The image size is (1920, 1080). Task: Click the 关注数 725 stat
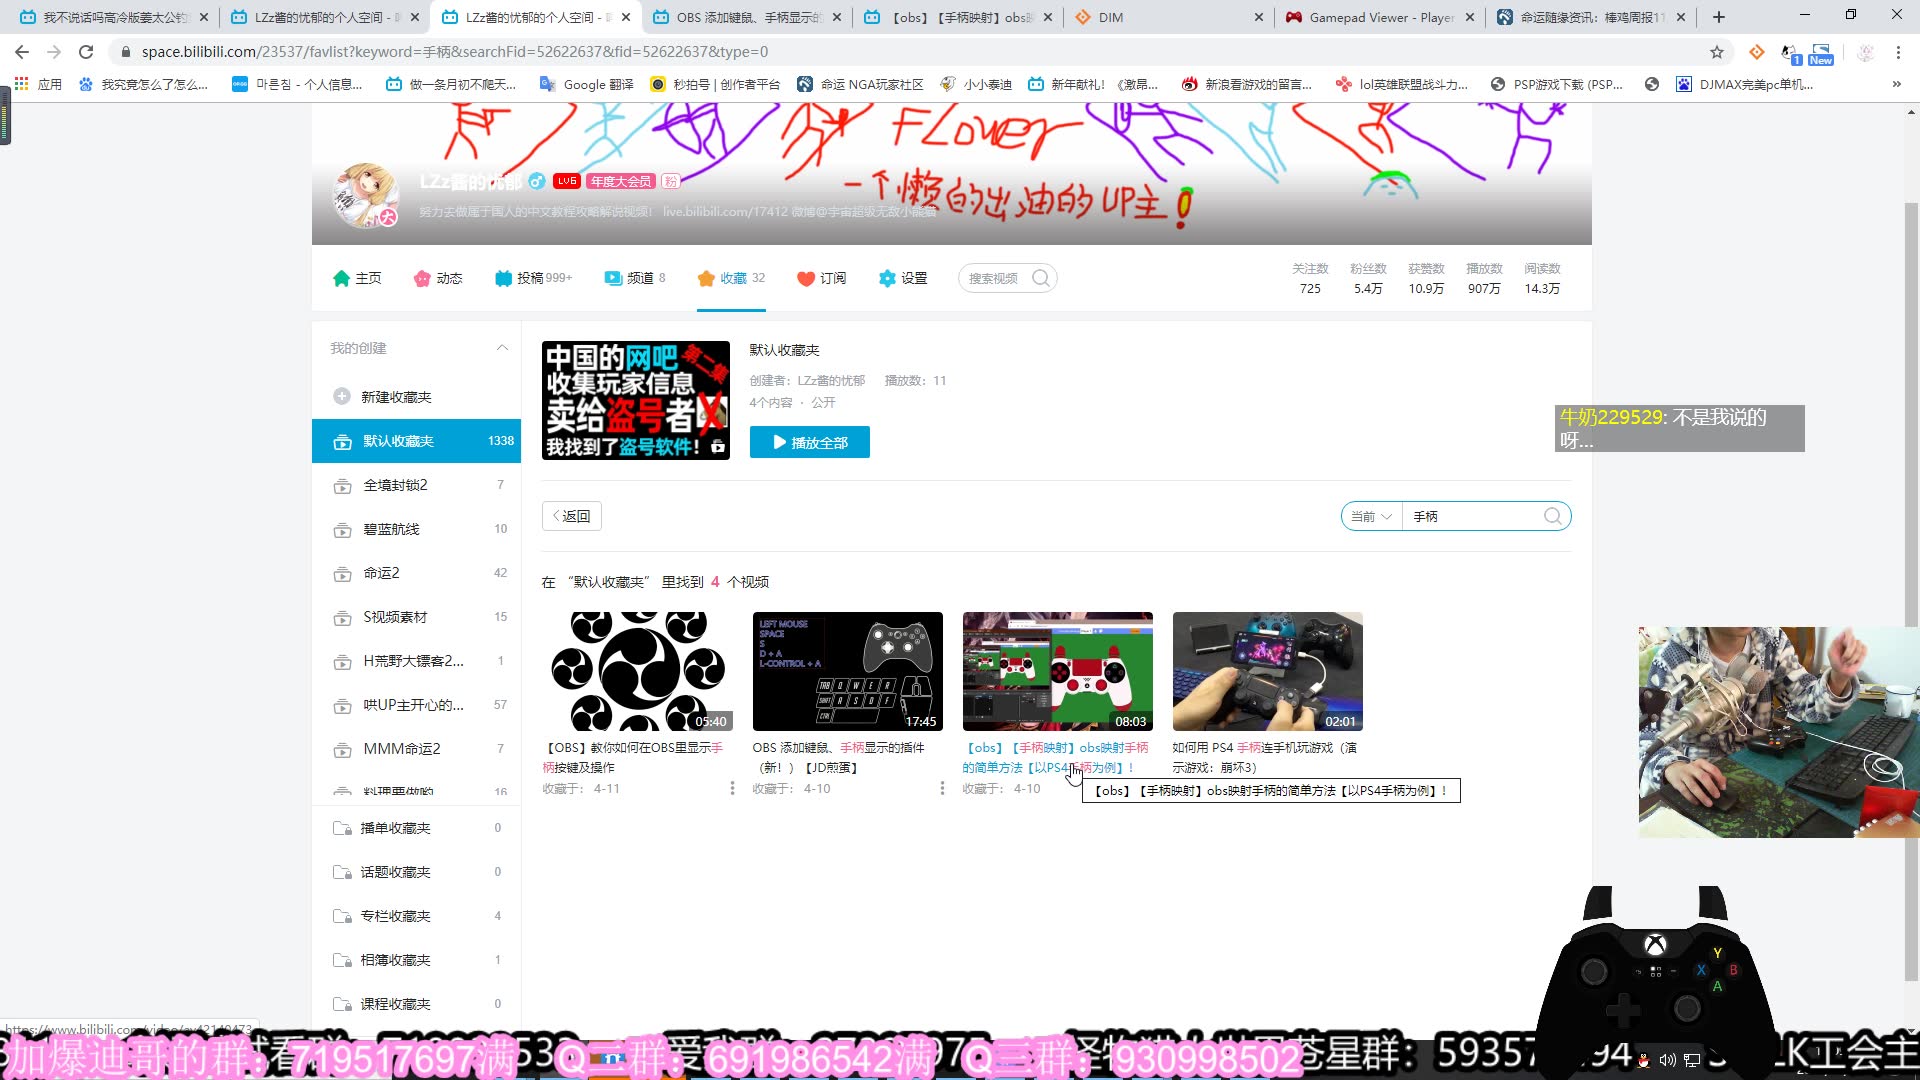(x=1310, y=278)
